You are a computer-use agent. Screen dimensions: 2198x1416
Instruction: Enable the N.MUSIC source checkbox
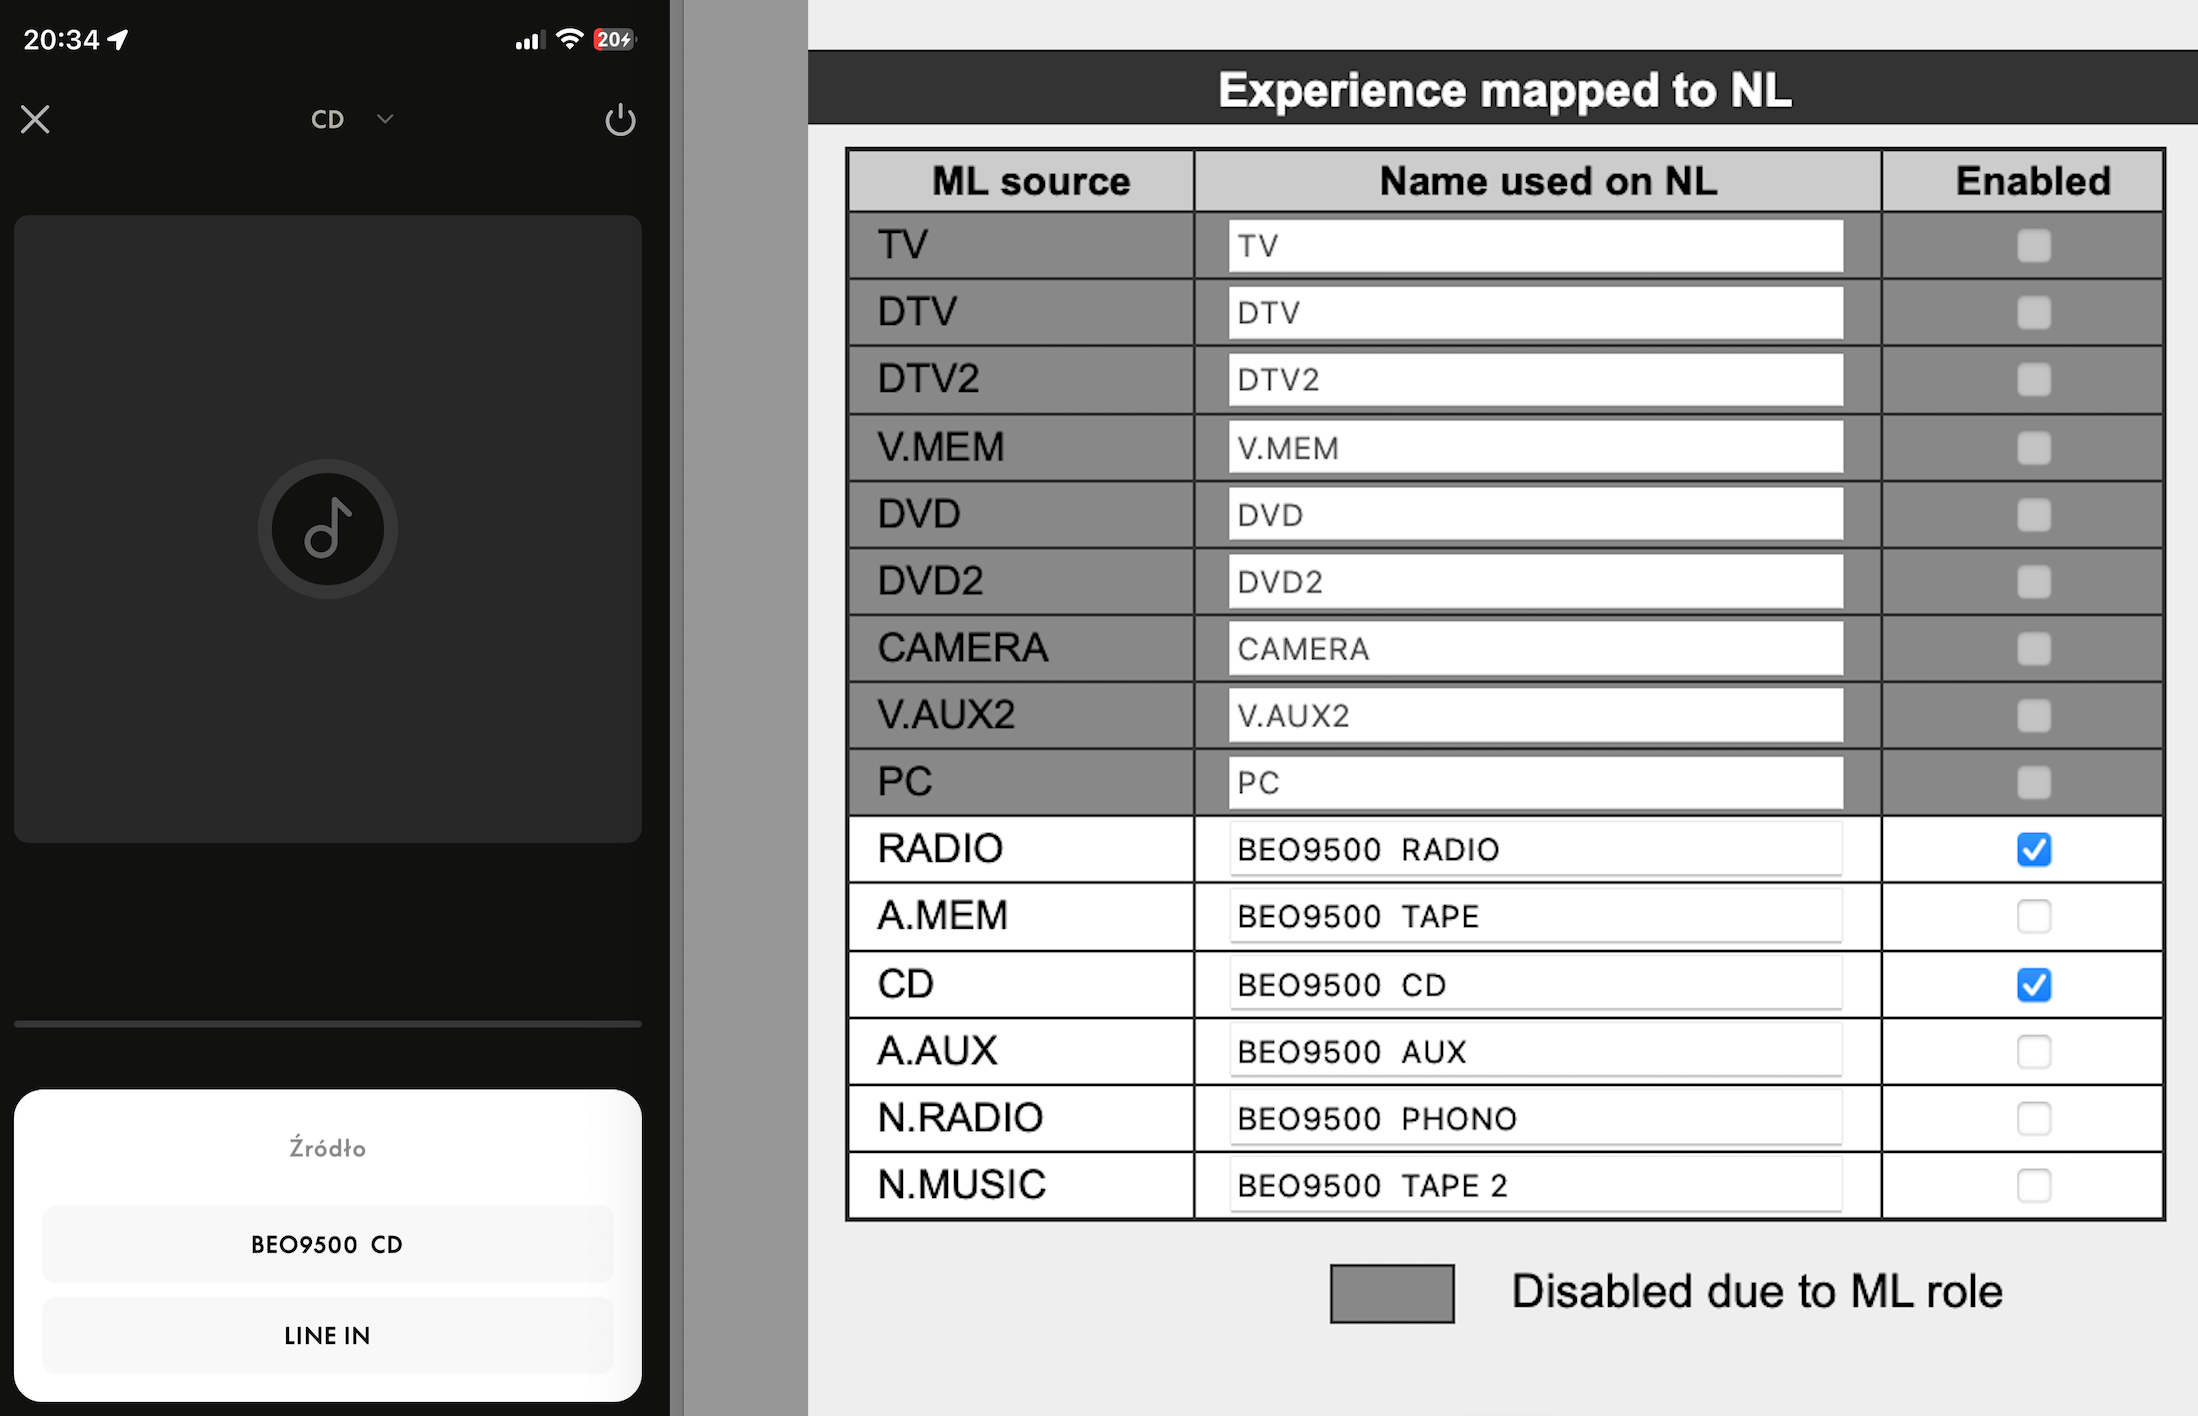[2033, 1185]
